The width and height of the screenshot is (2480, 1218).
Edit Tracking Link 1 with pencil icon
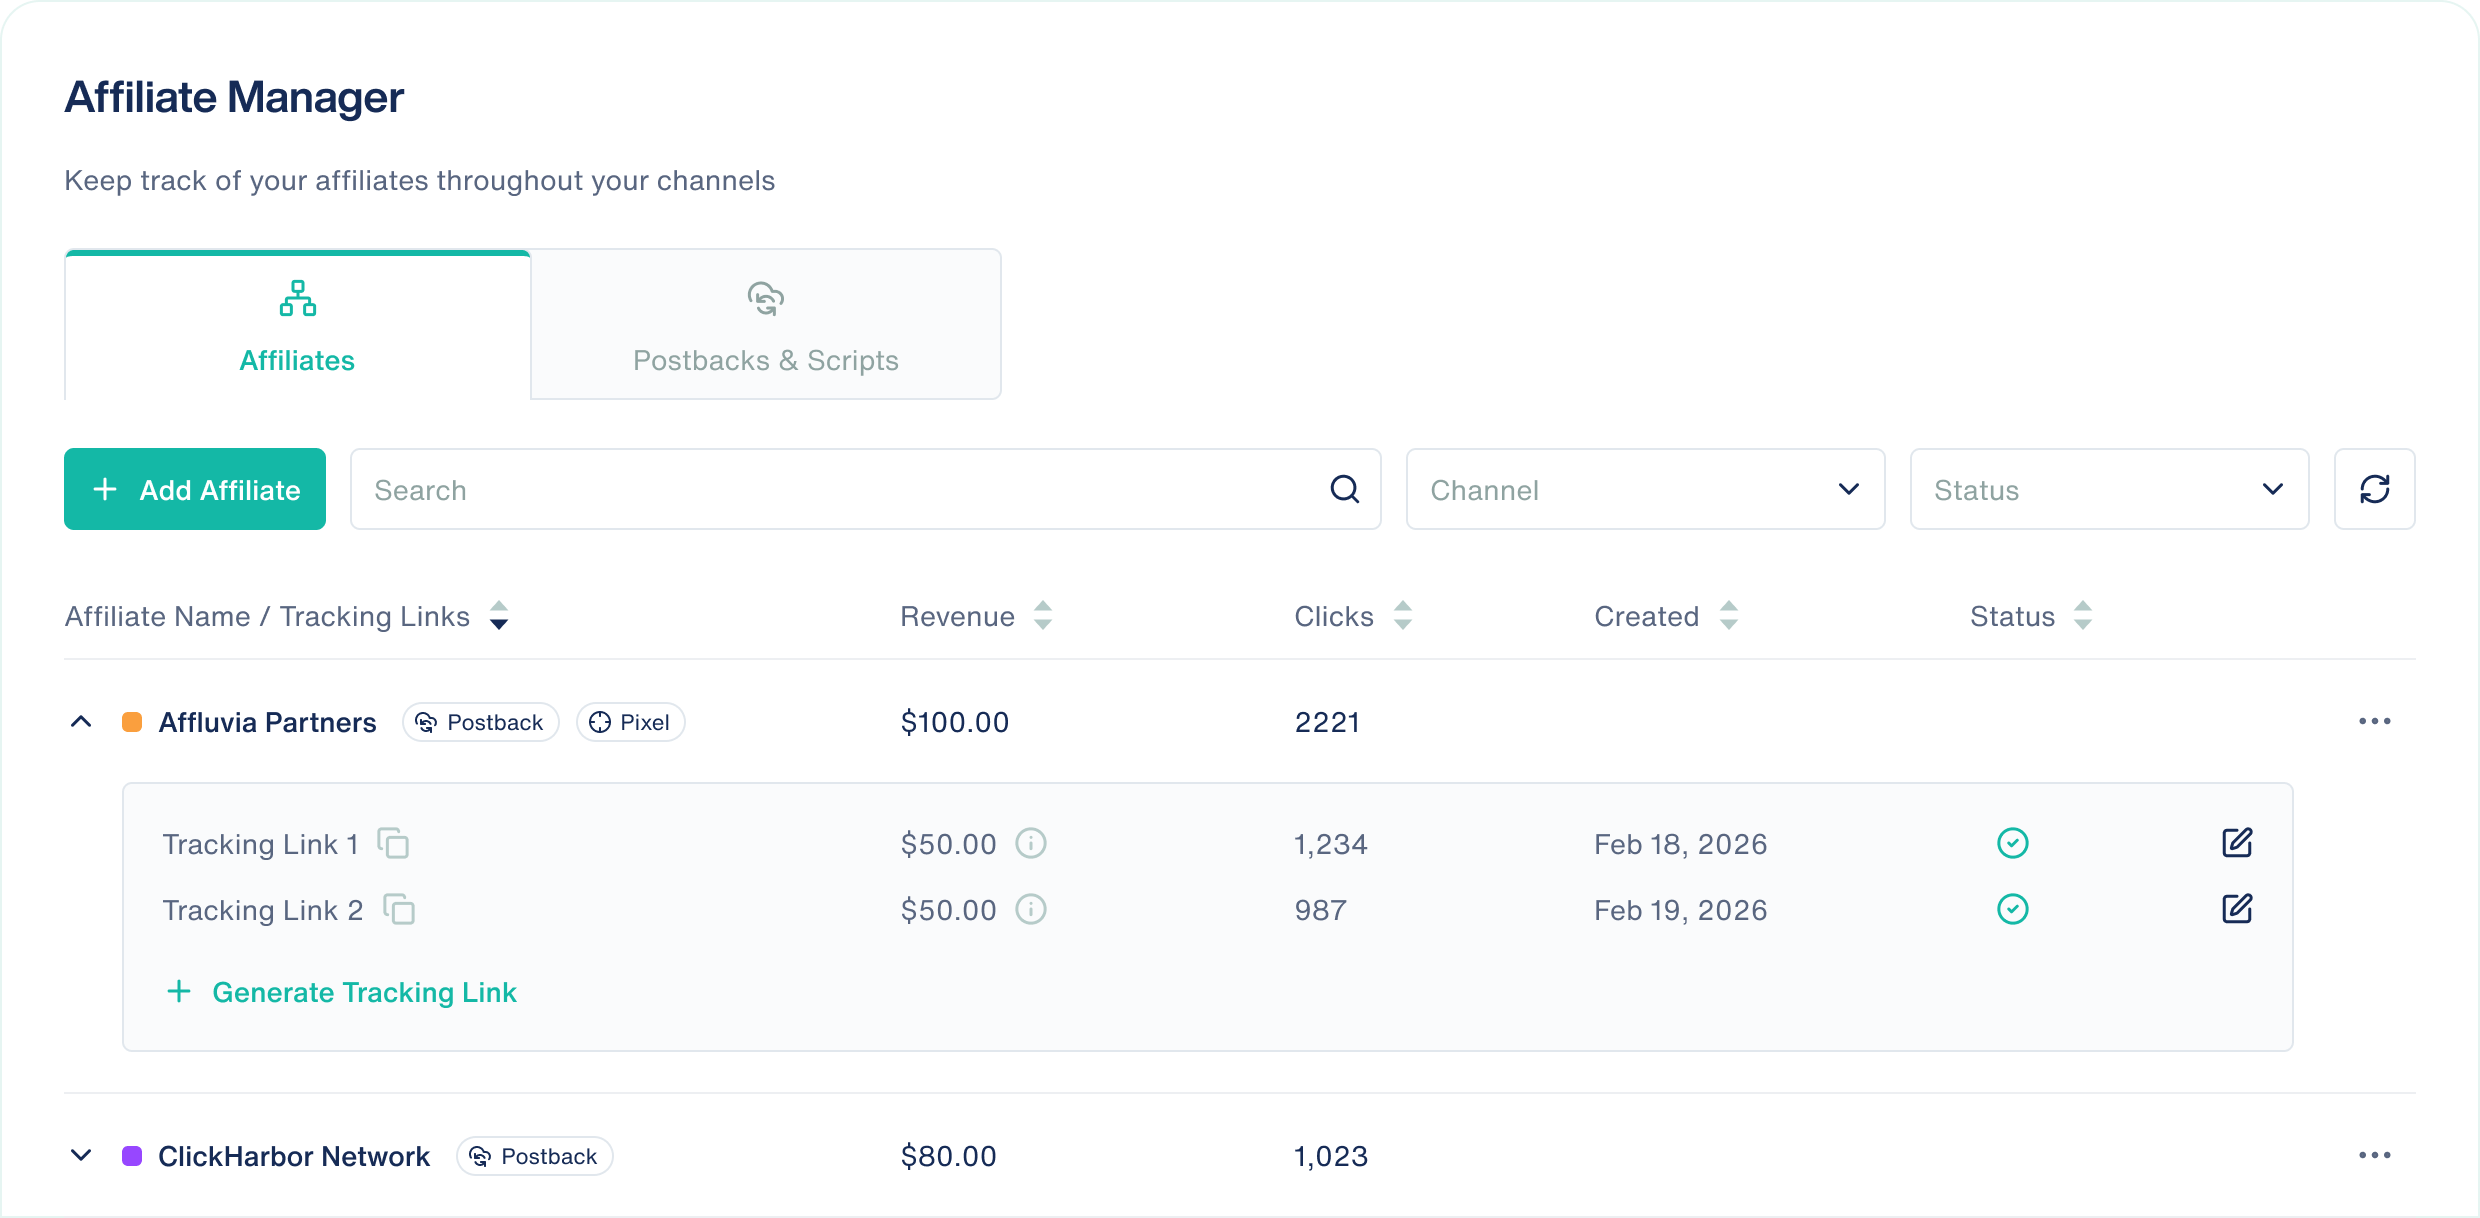coord(2237,843)
